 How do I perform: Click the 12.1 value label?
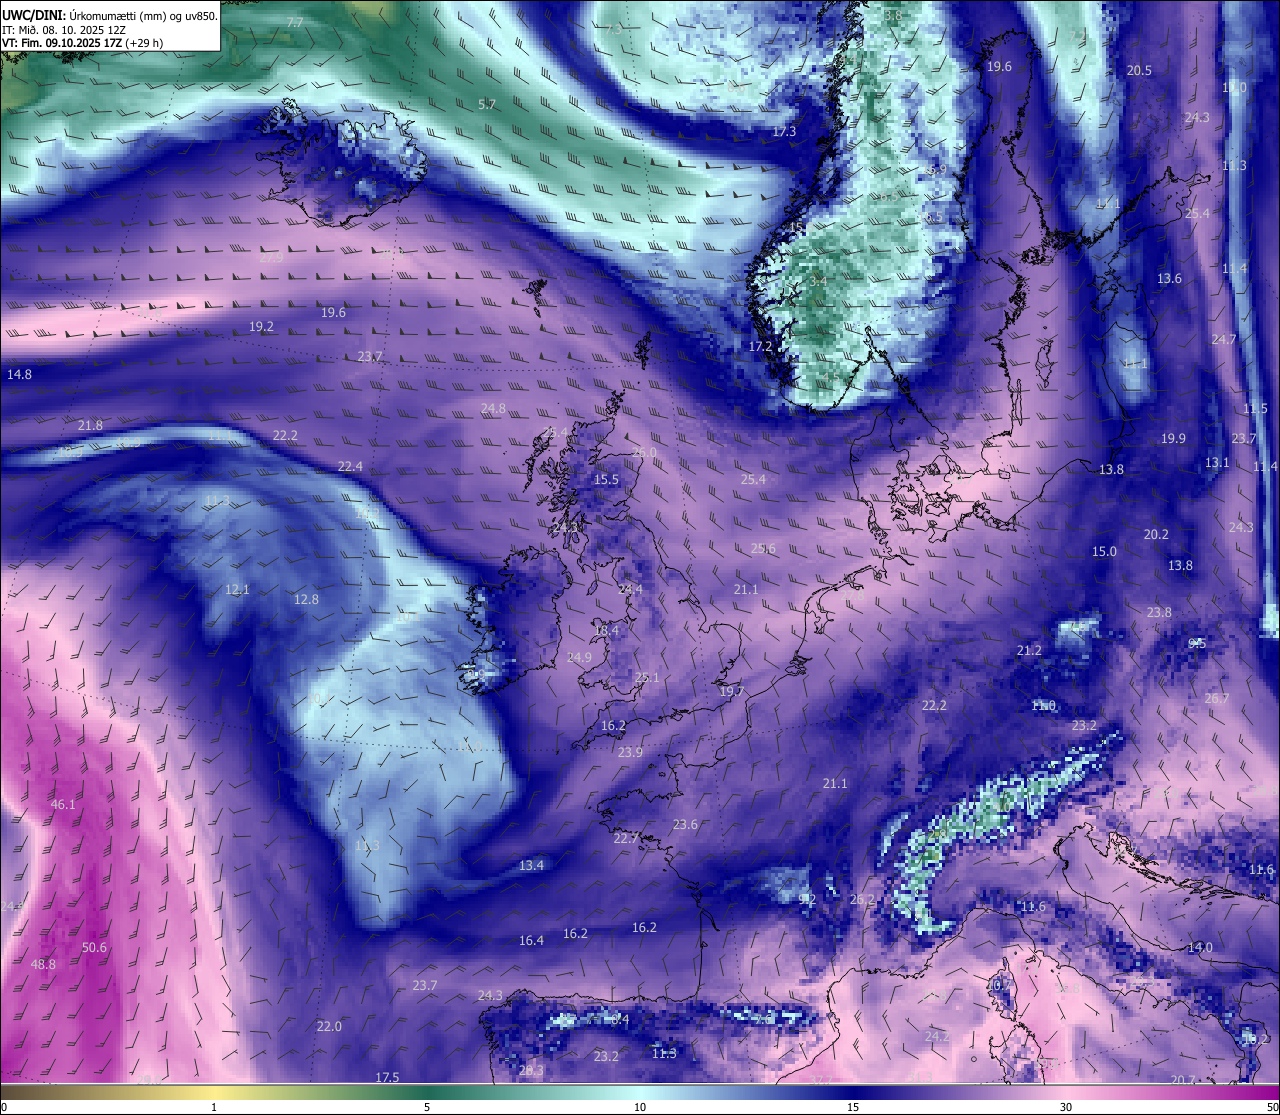(x=237, y=589)
